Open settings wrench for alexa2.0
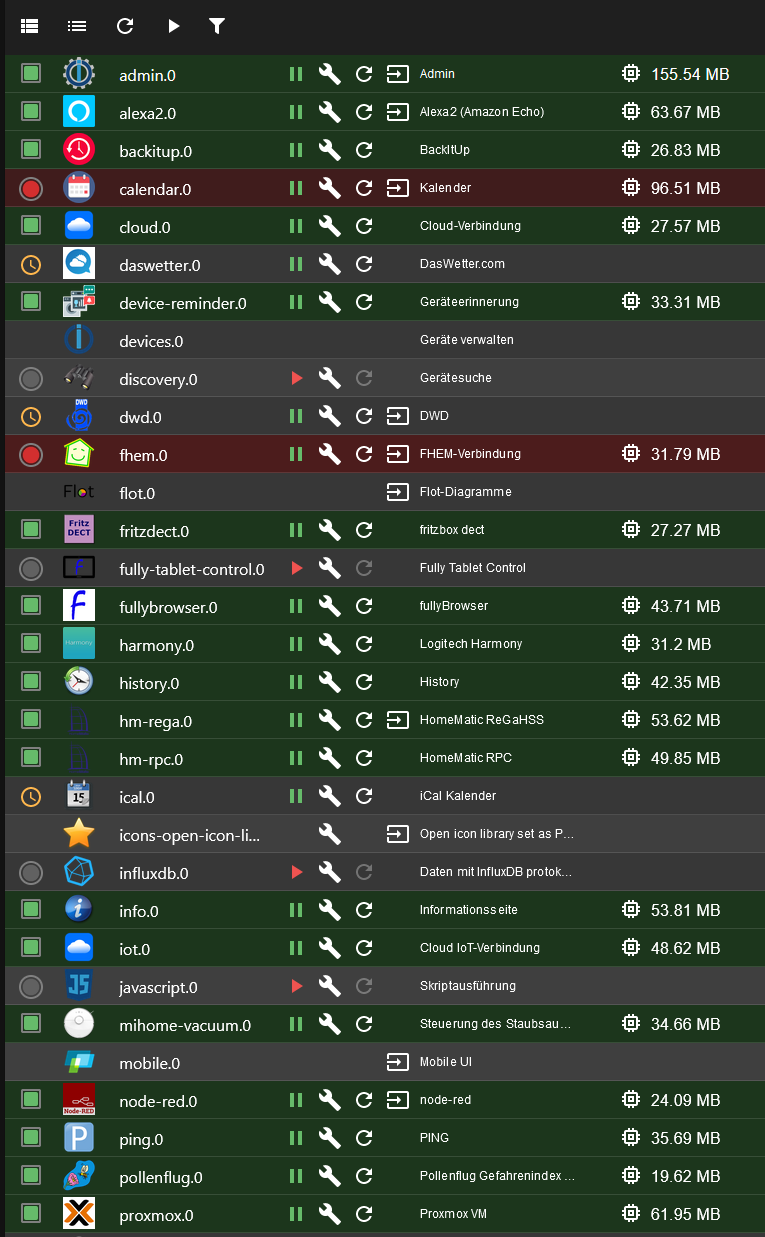Viewport: 765px width, 1237px height. point(329,112)
